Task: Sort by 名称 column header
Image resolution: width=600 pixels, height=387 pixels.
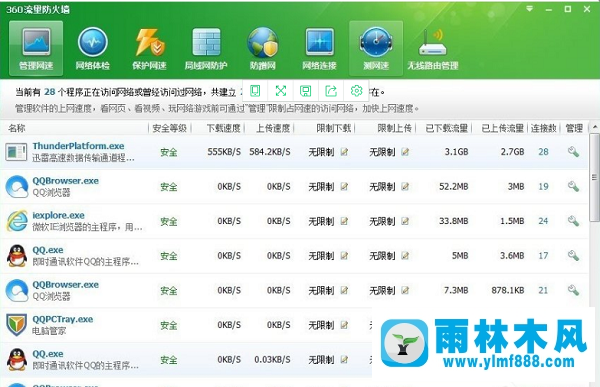Action: coord(17,128)
